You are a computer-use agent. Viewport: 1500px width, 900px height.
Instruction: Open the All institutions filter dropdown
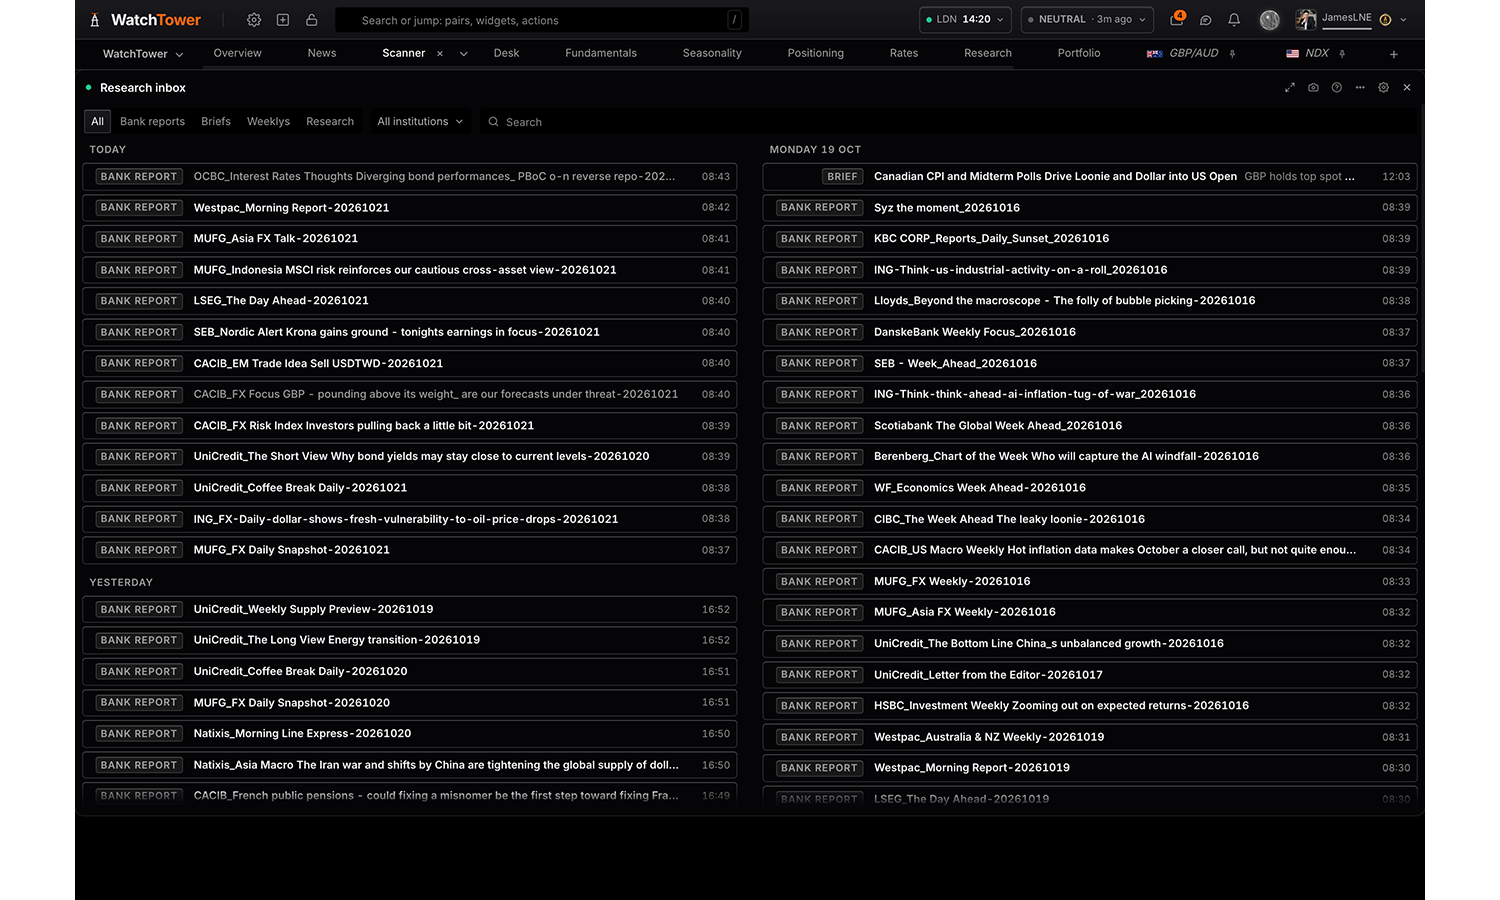click(420, 122)
